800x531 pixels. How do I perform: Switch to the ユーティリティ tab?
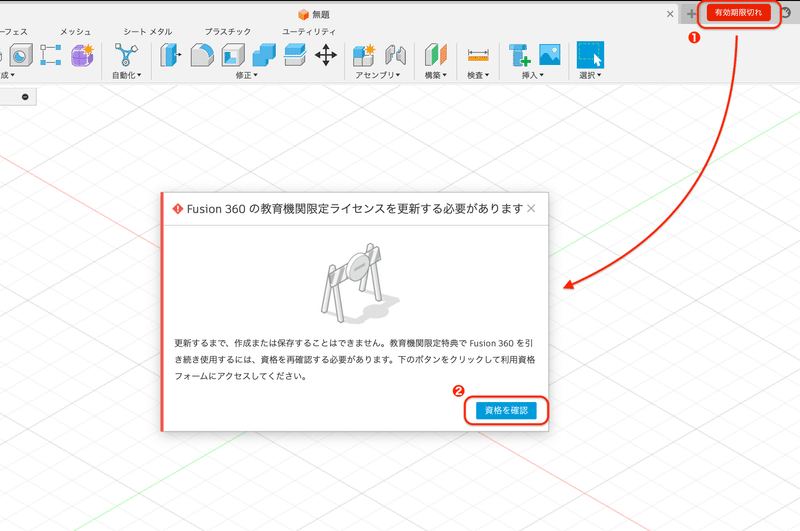pos(309,32)
